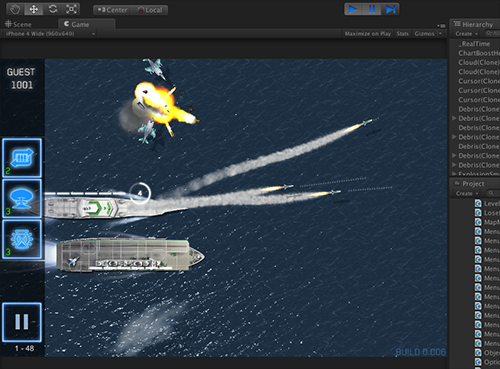The height and width of the screenshot is (369, 500).
Task: Click the Game tab pacman icon
Action: click(66, 24)
